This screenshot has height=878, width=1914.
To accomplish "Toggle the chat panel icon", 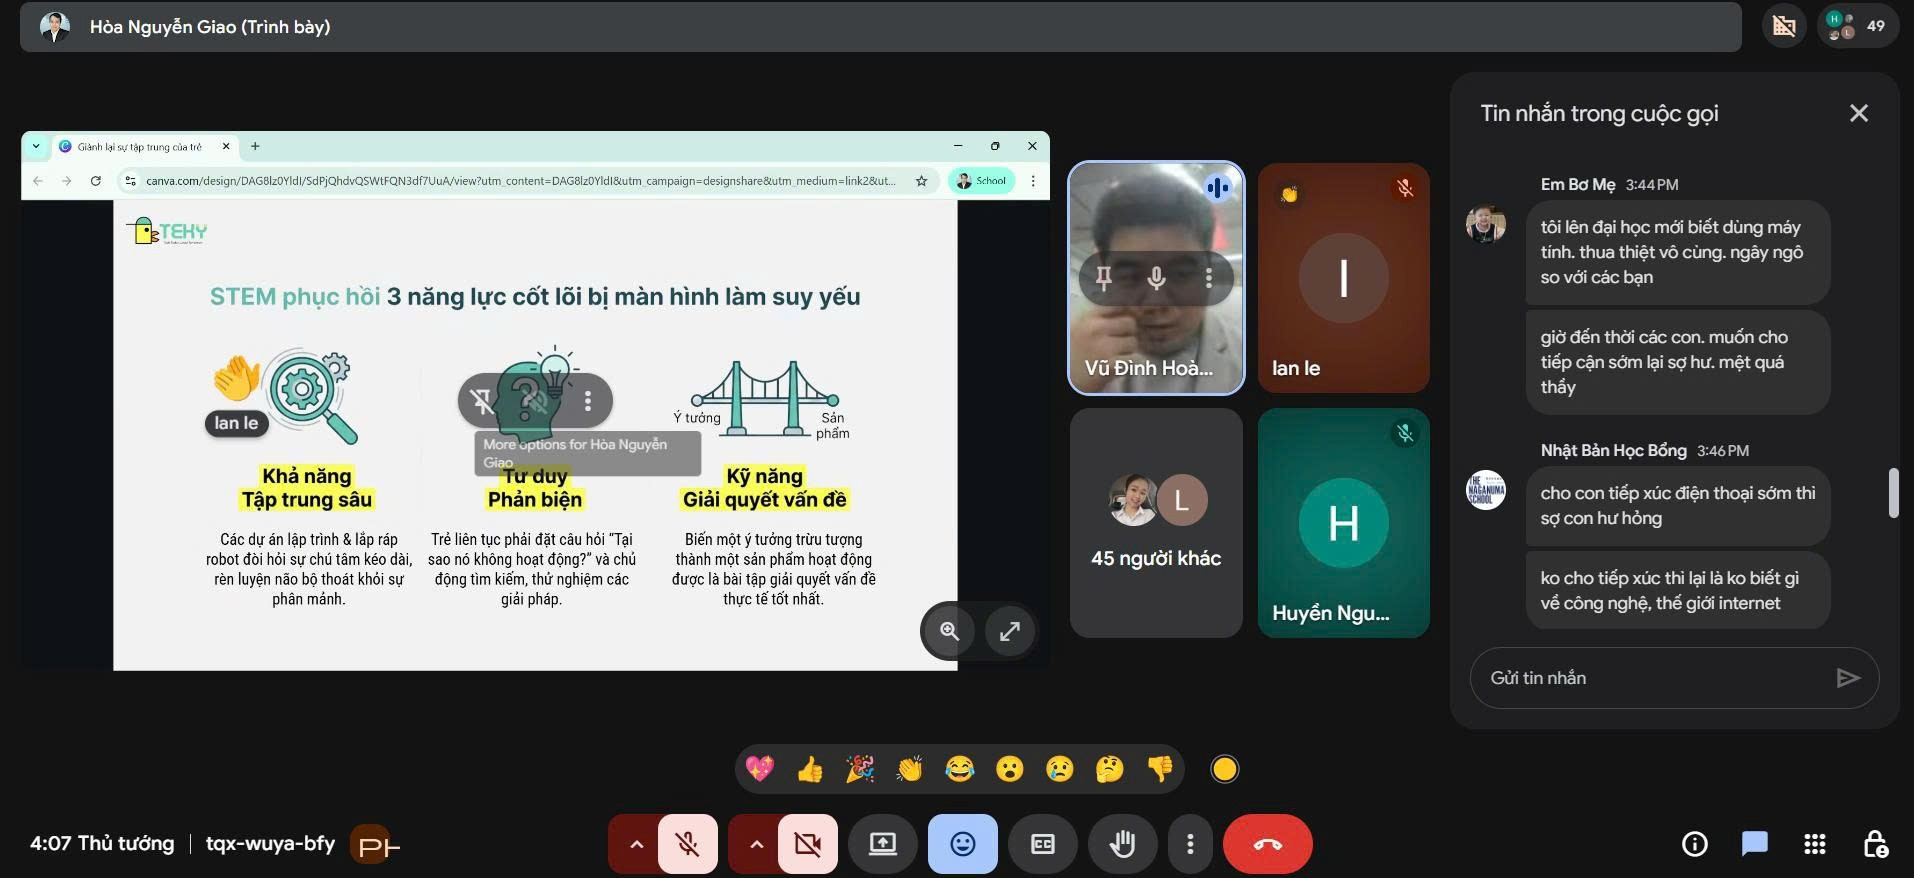I will (x=1754, y=844).
